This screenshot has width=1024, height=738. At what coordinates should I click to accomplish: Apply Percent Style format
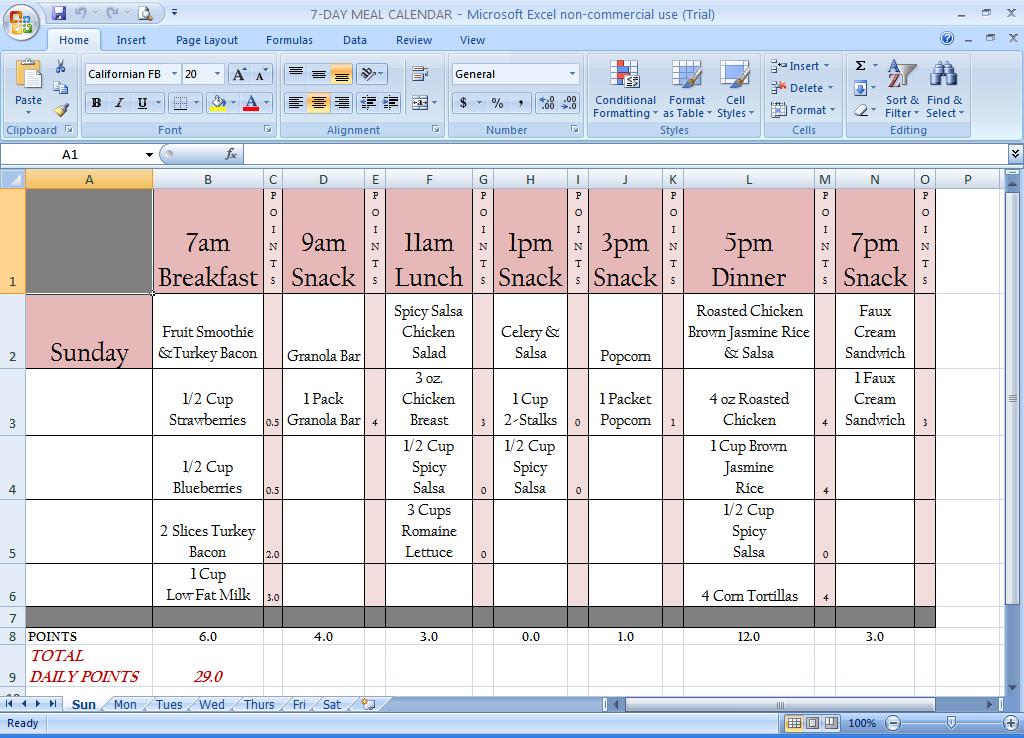coord(498,103)
